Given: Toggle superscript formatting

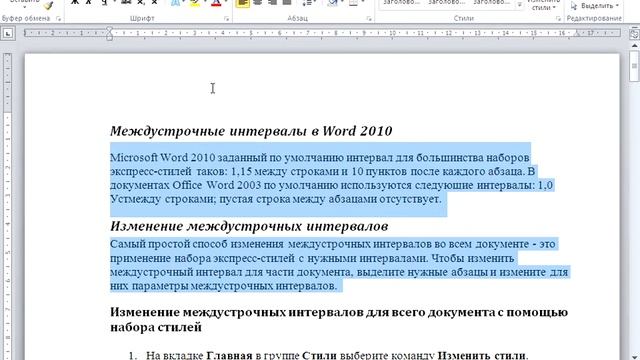Looking at the screenshot, I should (x=154, y=3).
